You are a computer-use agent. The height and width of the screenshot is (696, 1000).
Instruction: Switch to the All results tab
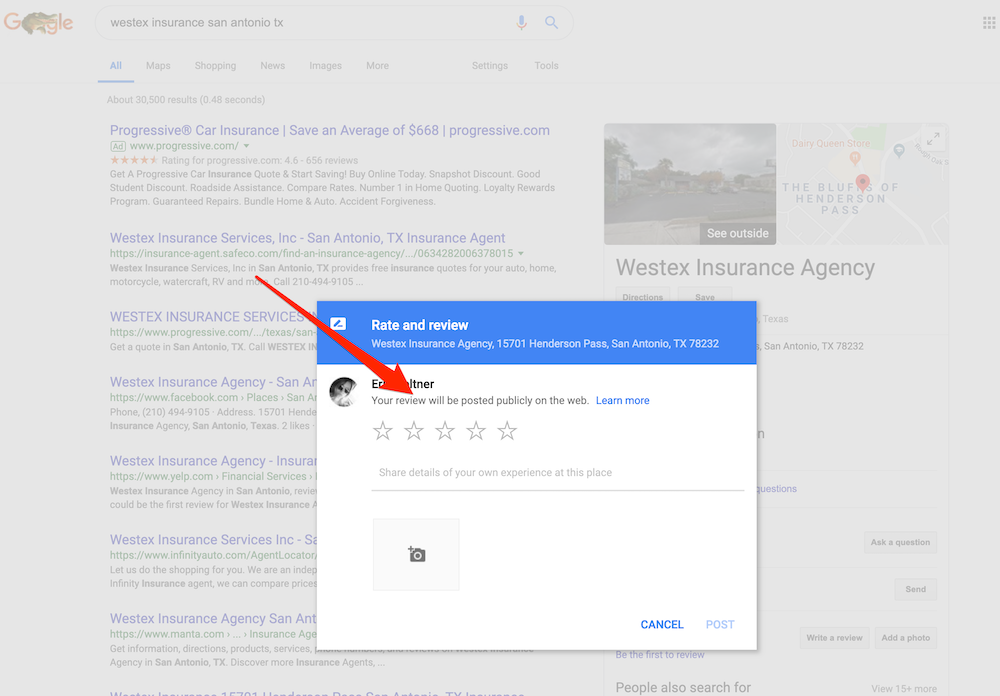[115, 66]
